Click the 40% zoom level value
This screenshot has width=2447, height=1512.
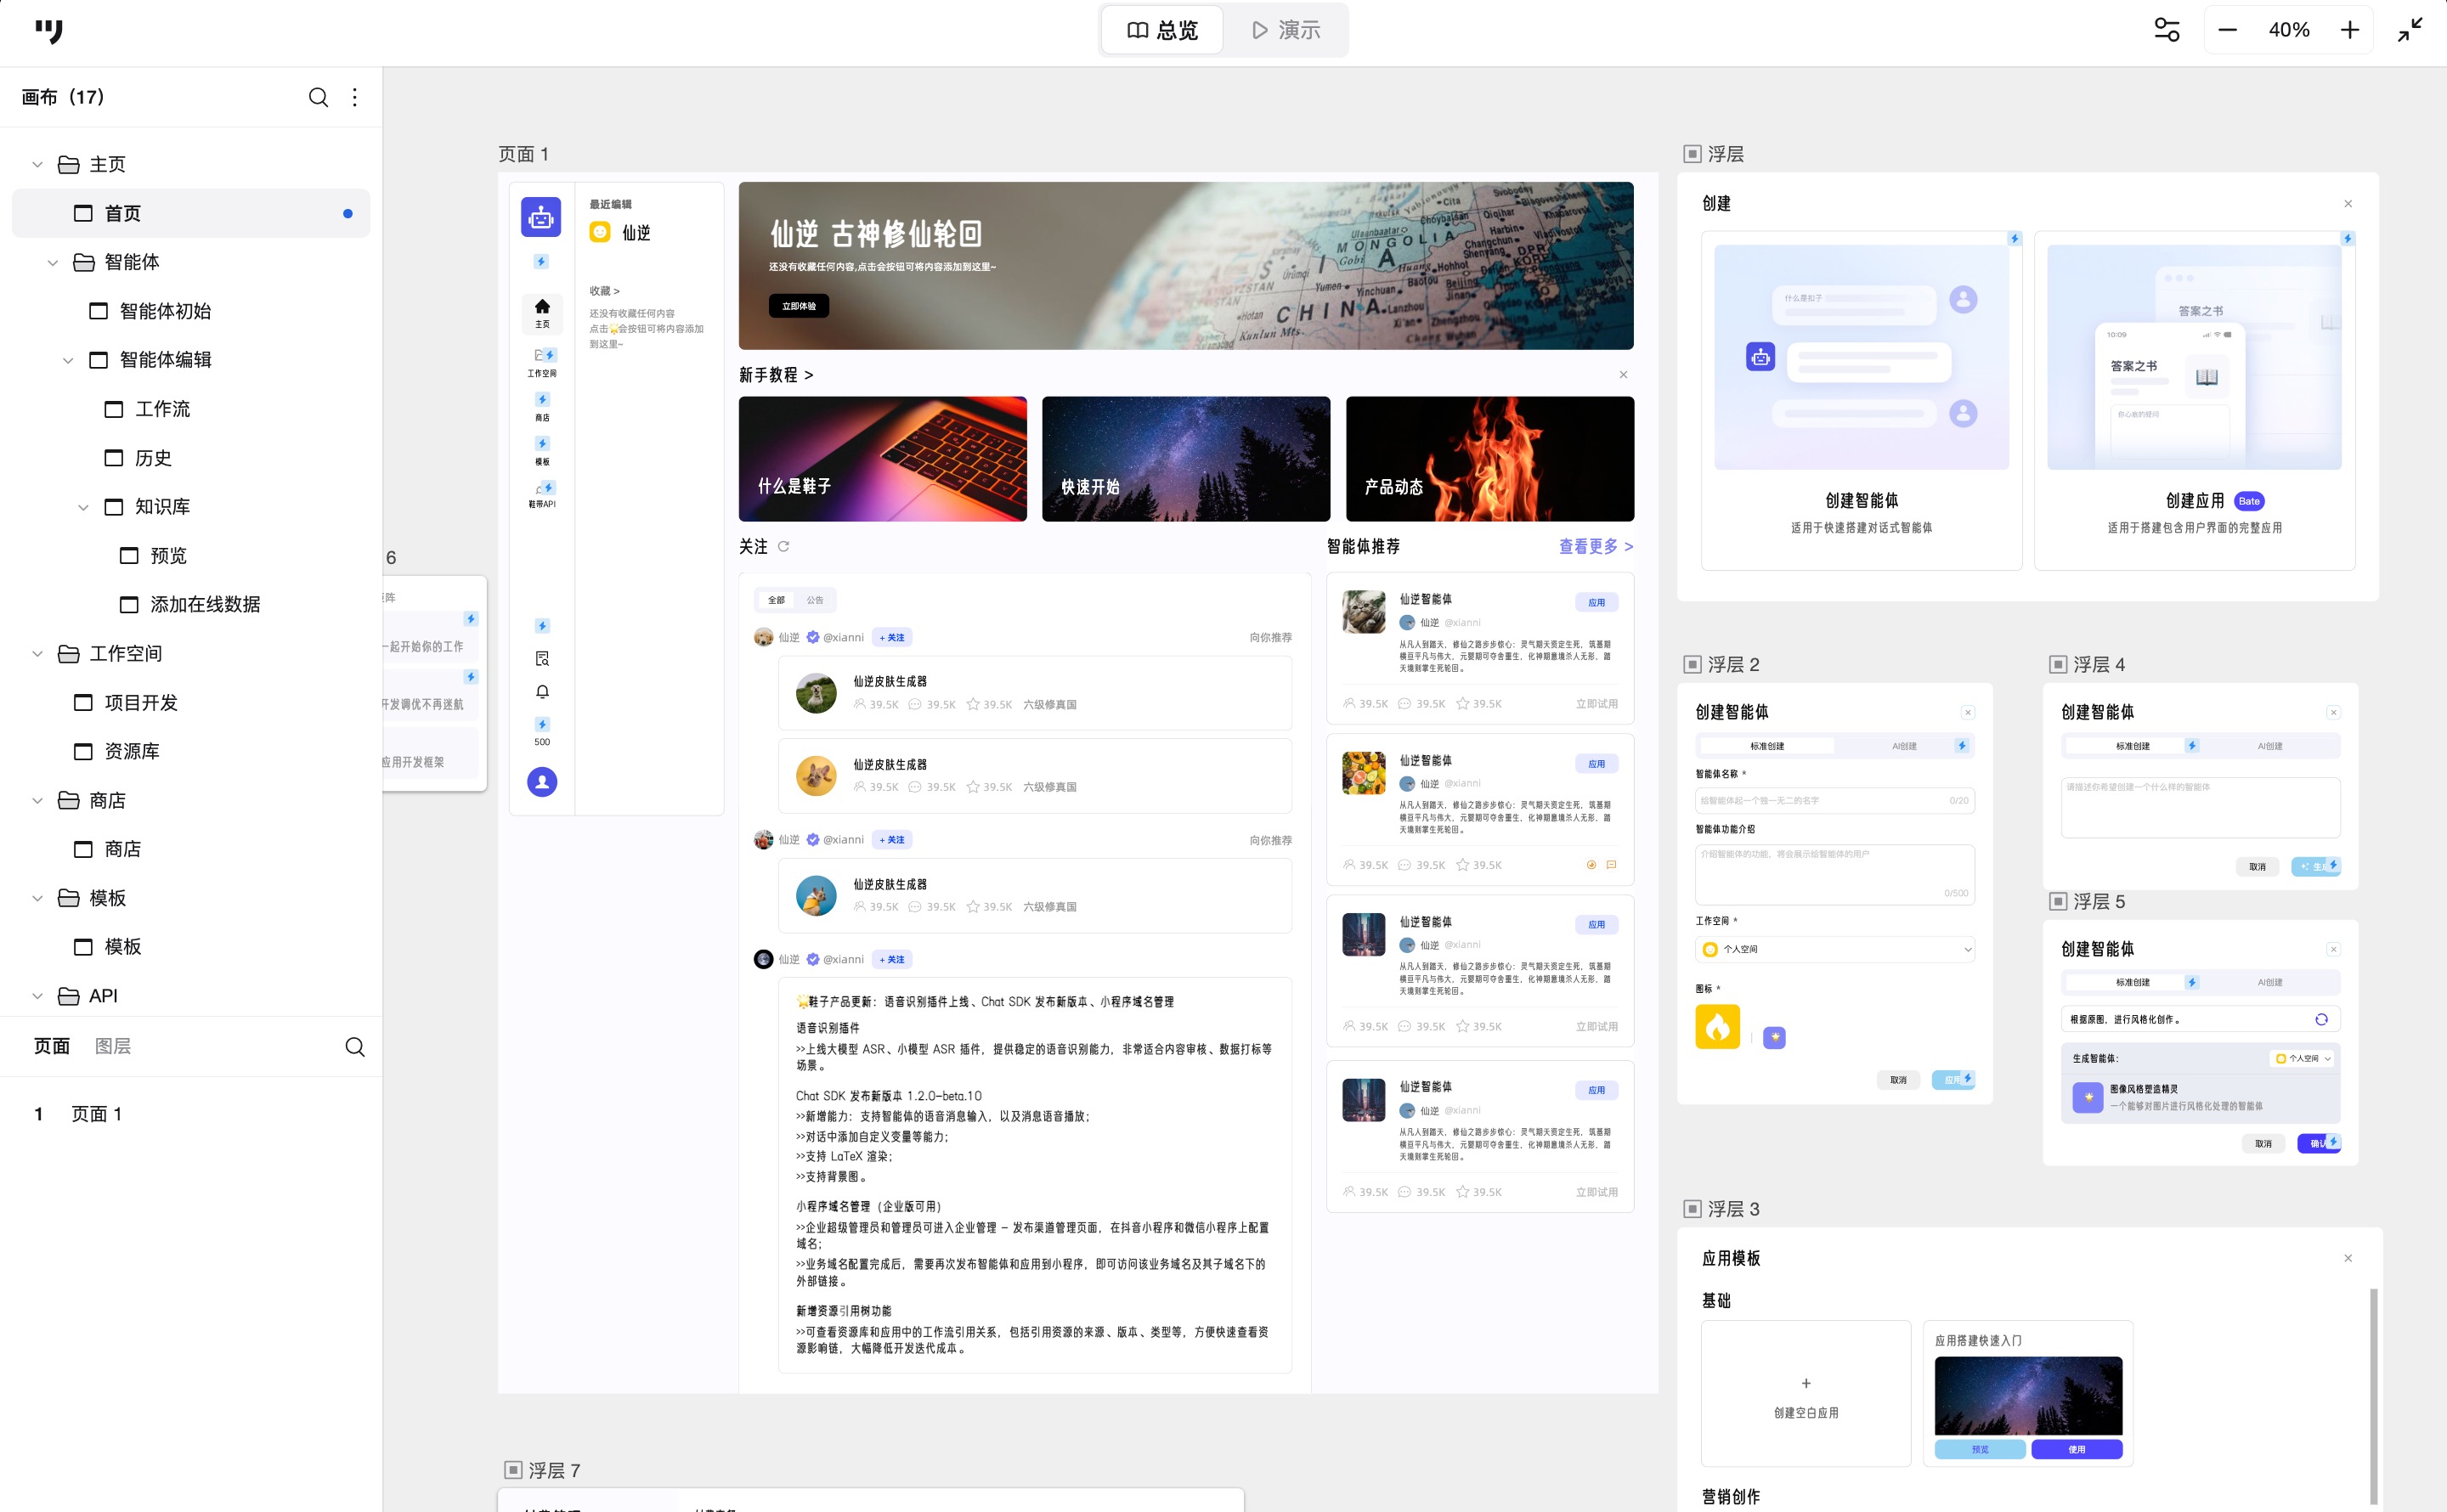(2289, 30)
